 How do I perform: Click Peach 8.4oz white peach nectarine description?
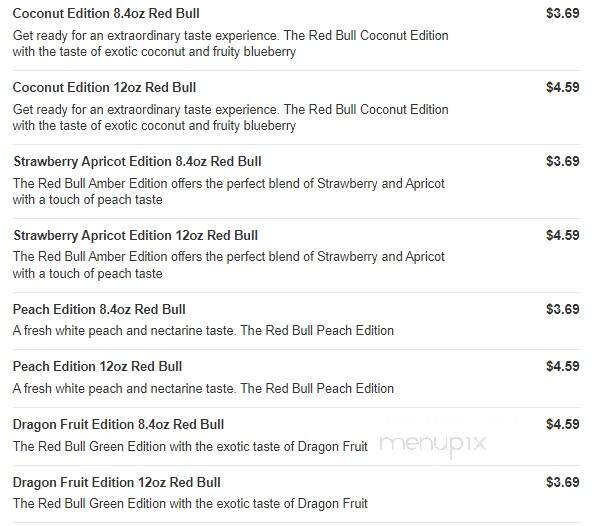(x=203, y=331)
